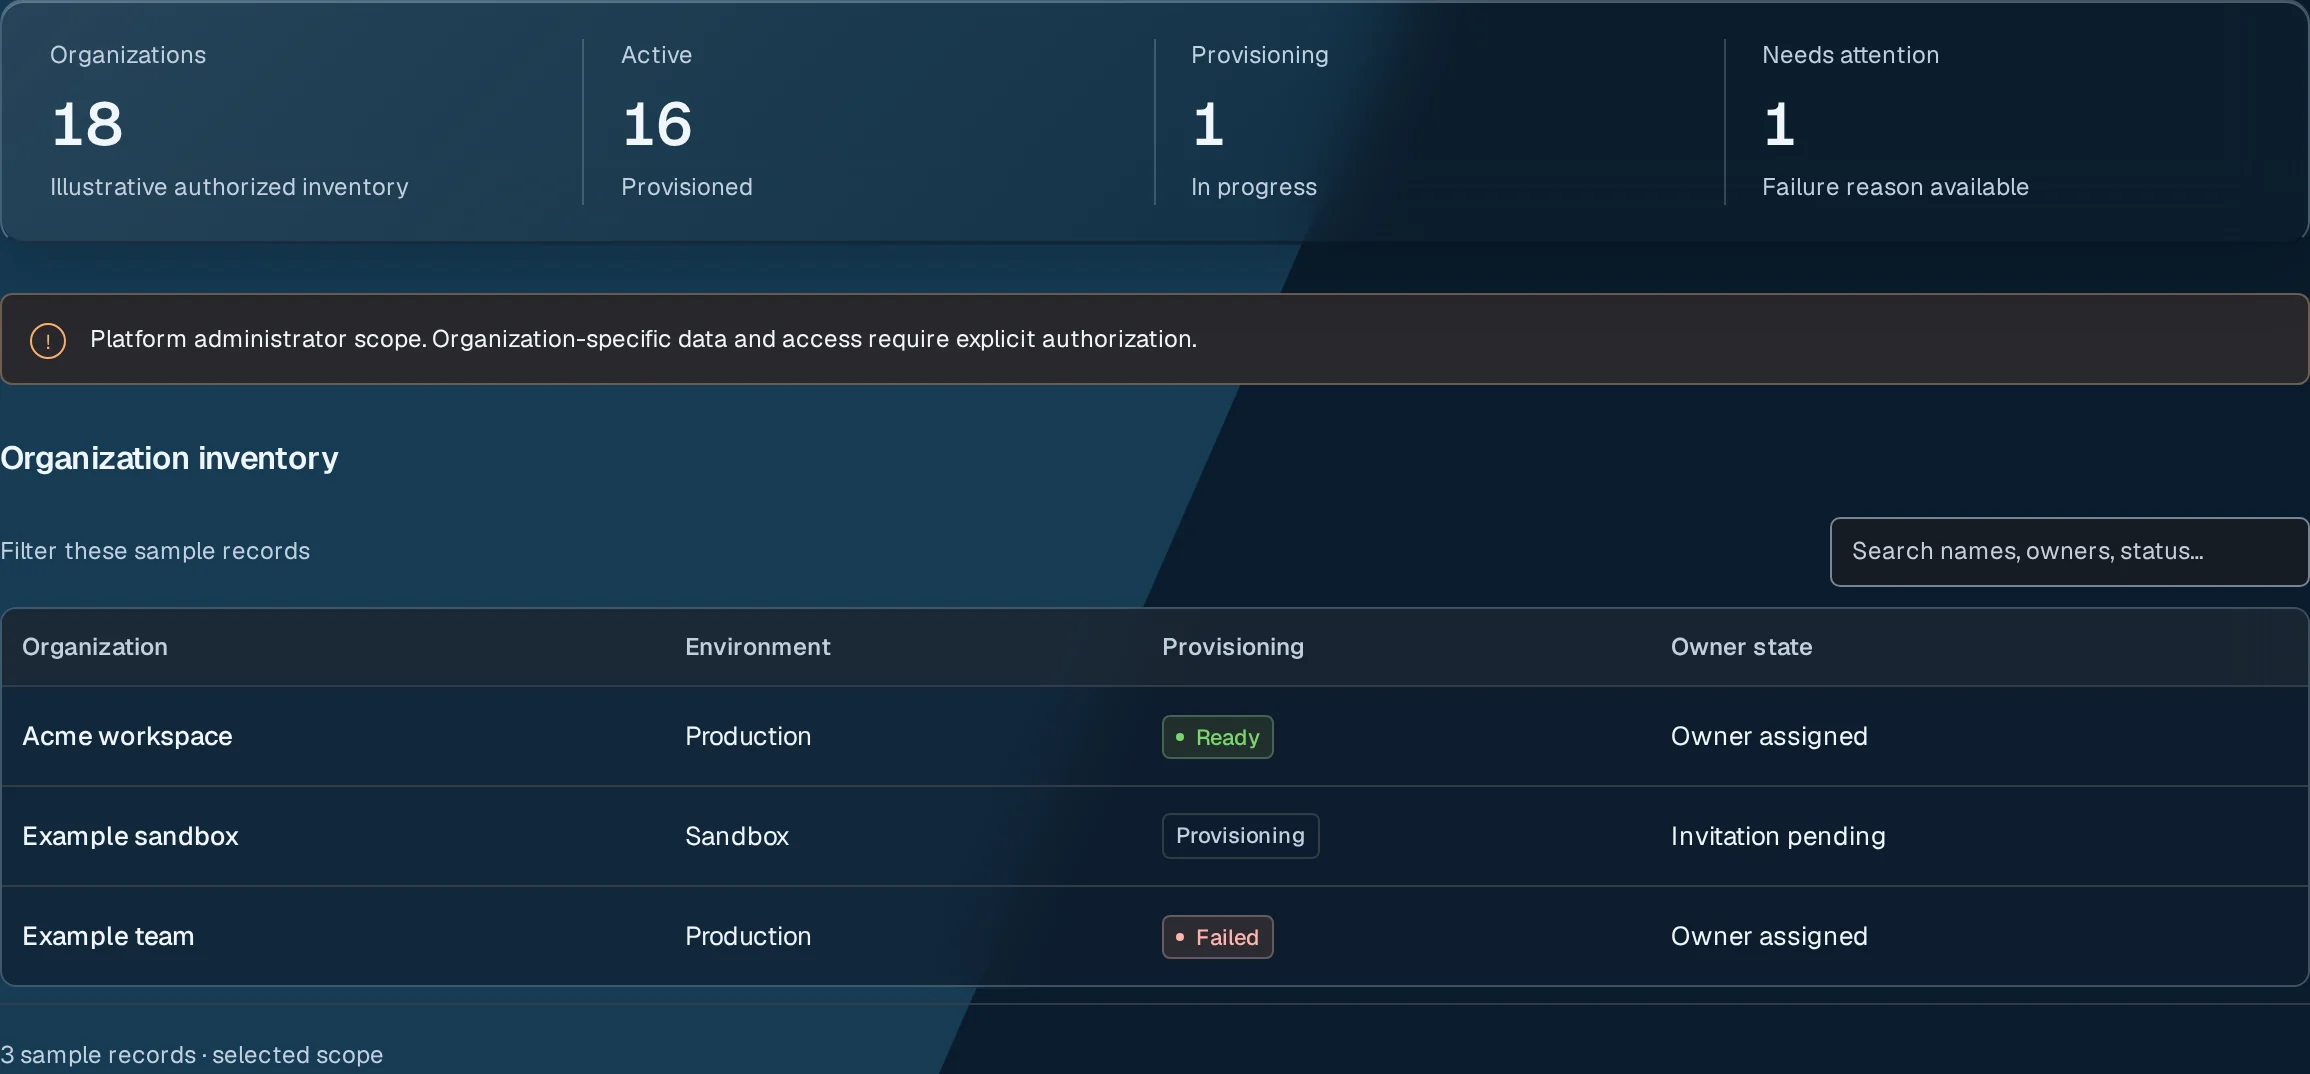Screen dimensions: 2310x1074
Task: Click 'Sandbox' environment in Example sandbox row
Action: tap(737, 836)
